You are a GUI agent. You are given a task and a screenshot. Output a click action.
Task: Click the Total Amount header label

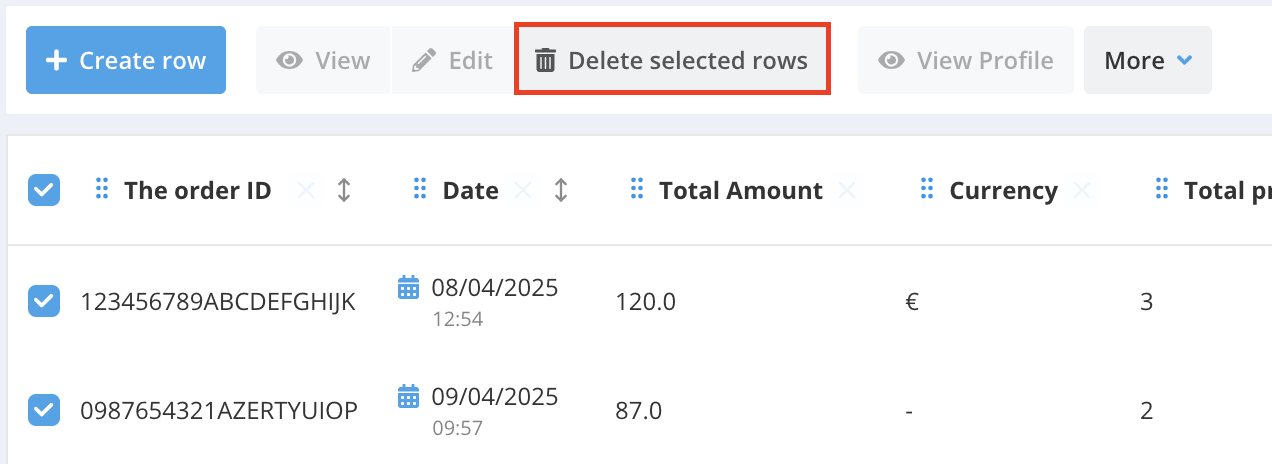click(741, 190)
